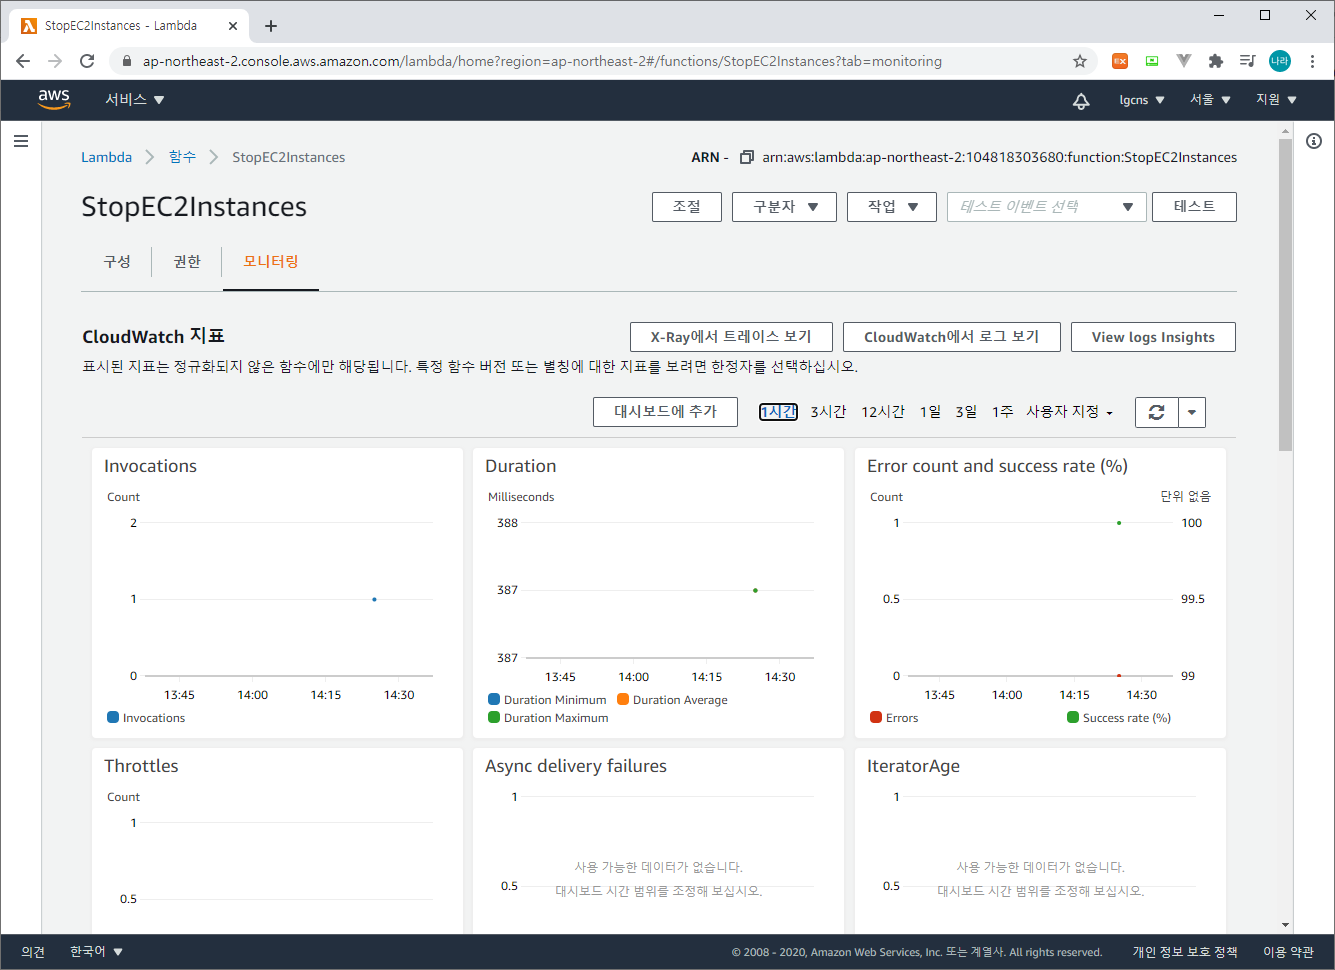Switch to the 권한 tab
Image resolution: width=1335 pixels, height=970 pixels.
187,261
